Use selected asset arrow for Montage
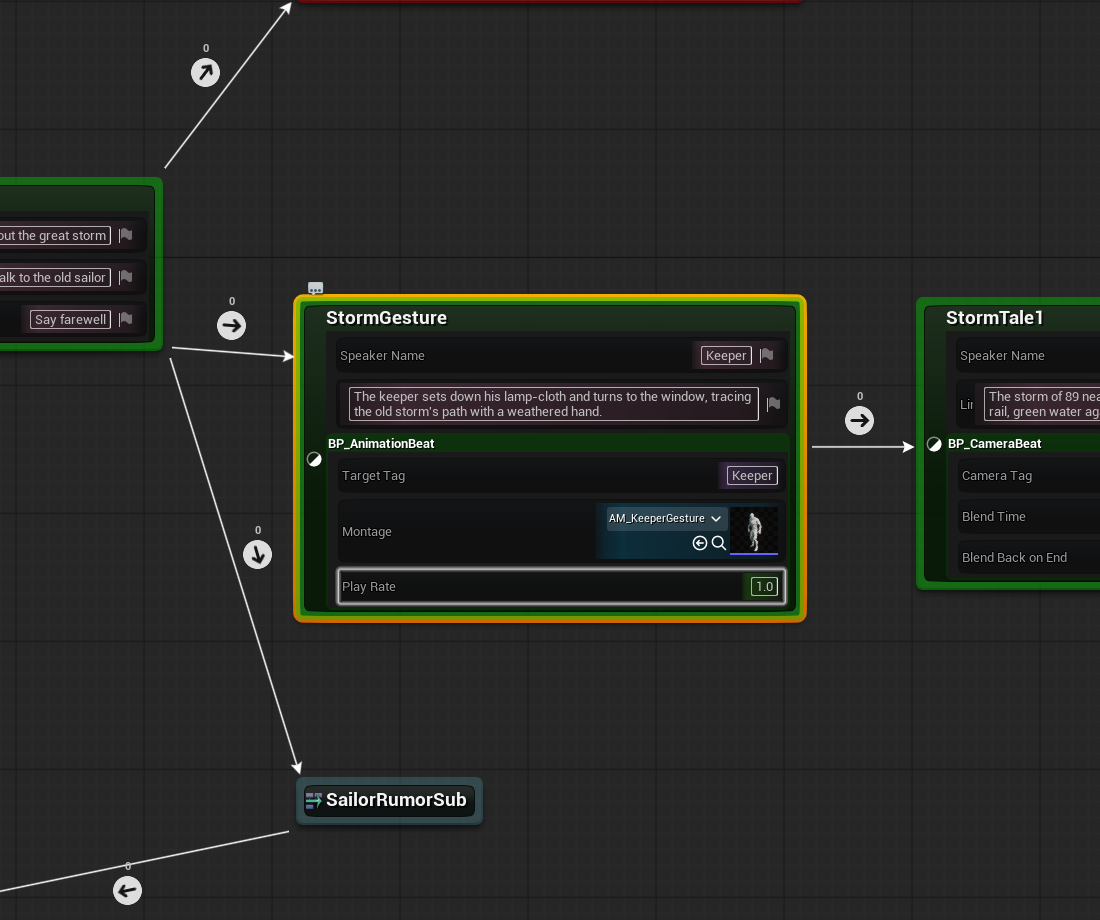The image size is (1100, 920). 699,542
